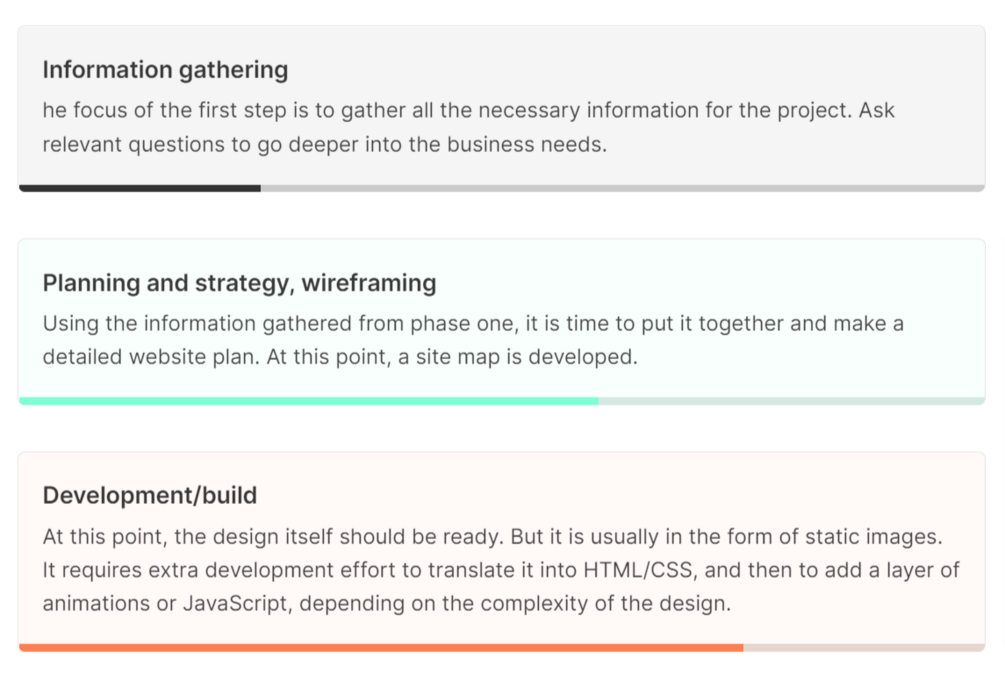1005x674 pixels.
Task: Click the "Information gathering" heading
Action: pos(165,70)
